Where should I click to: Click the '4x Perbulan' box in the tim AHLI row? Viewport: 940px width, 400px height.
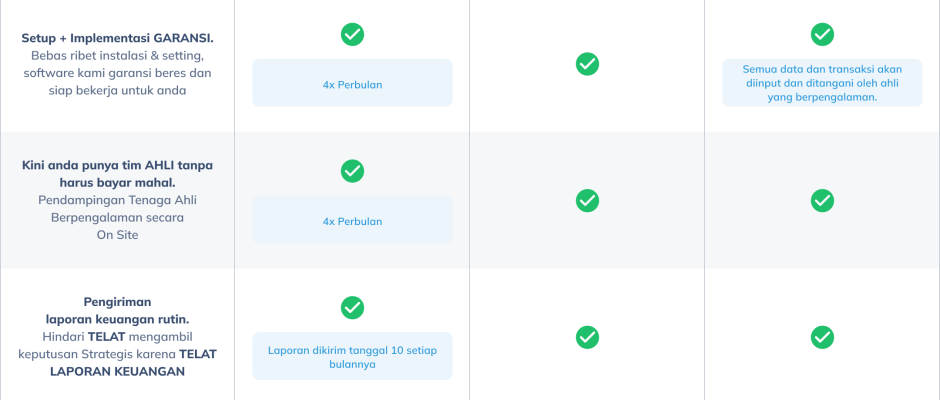352,220
